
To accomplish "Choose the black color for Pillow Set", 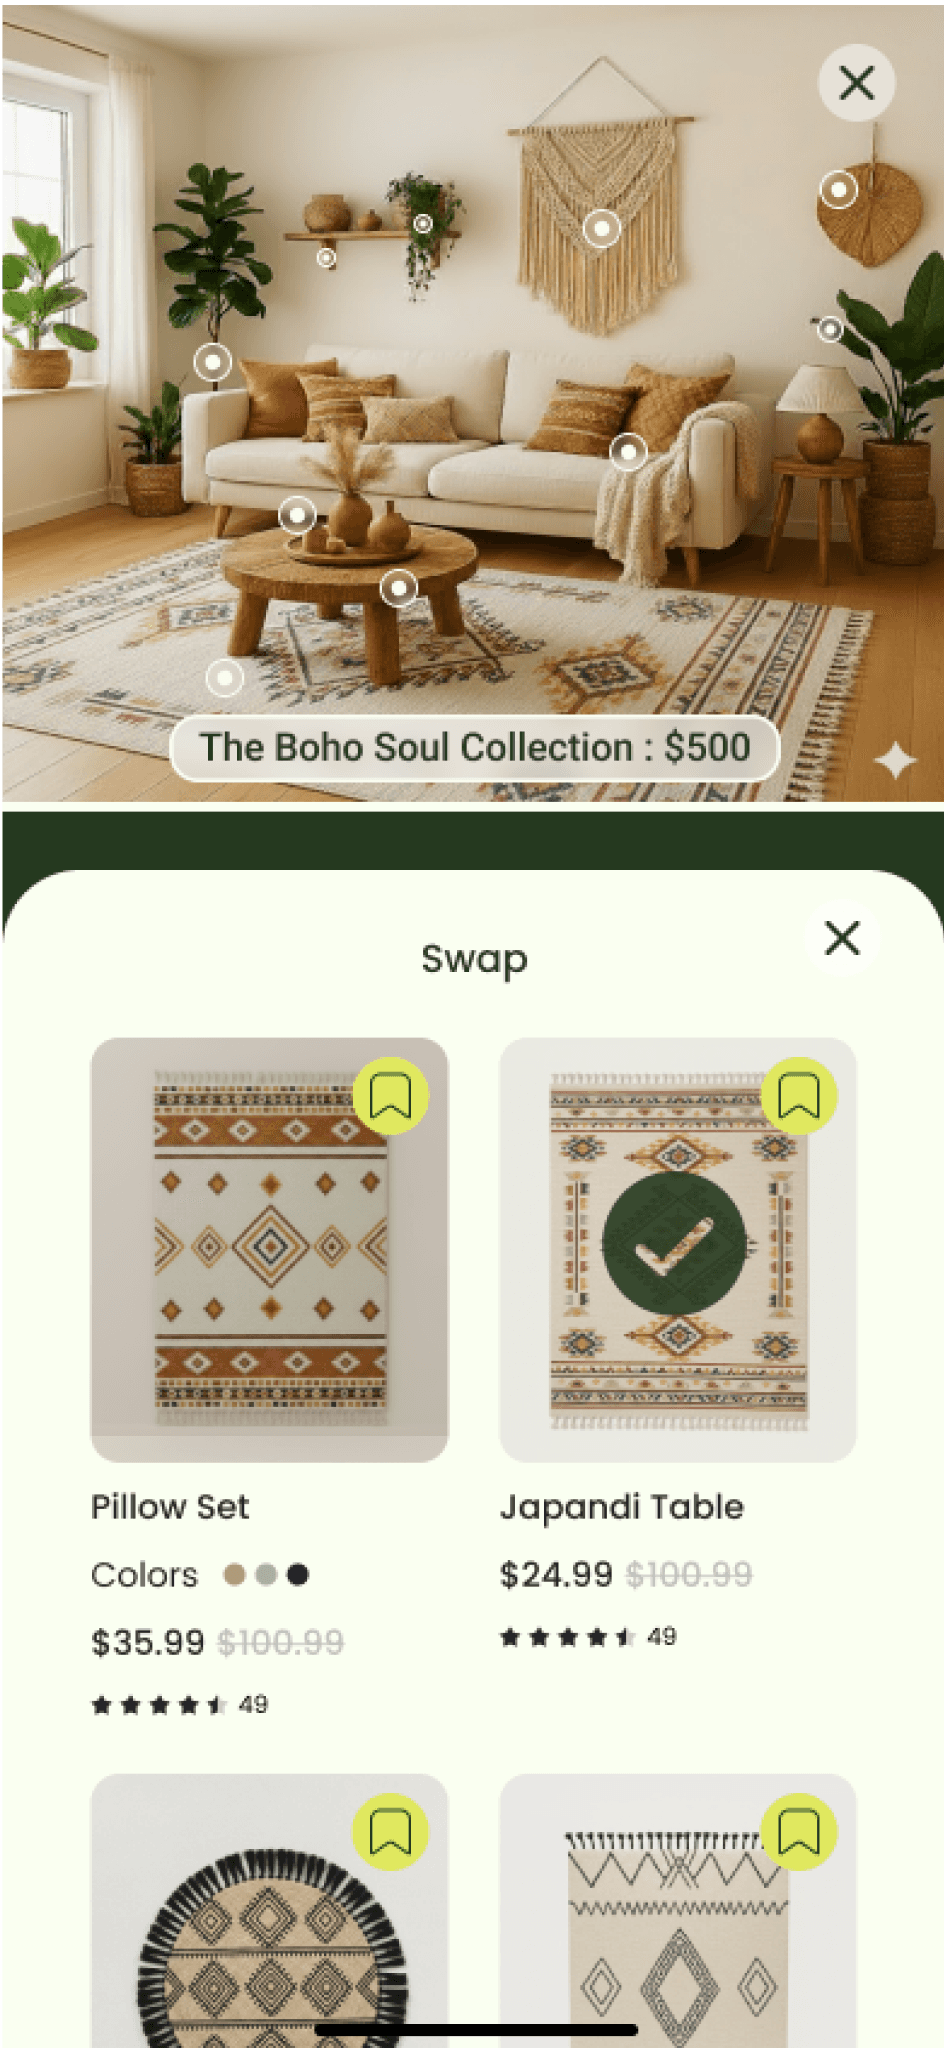I will point(298,1575).
